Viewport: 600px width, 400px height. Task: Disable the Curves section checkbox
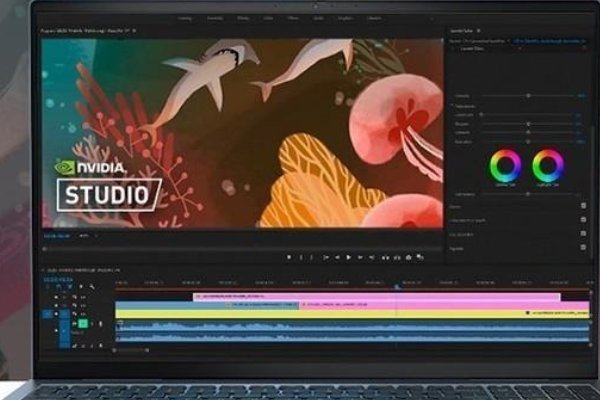coord(583,205)
